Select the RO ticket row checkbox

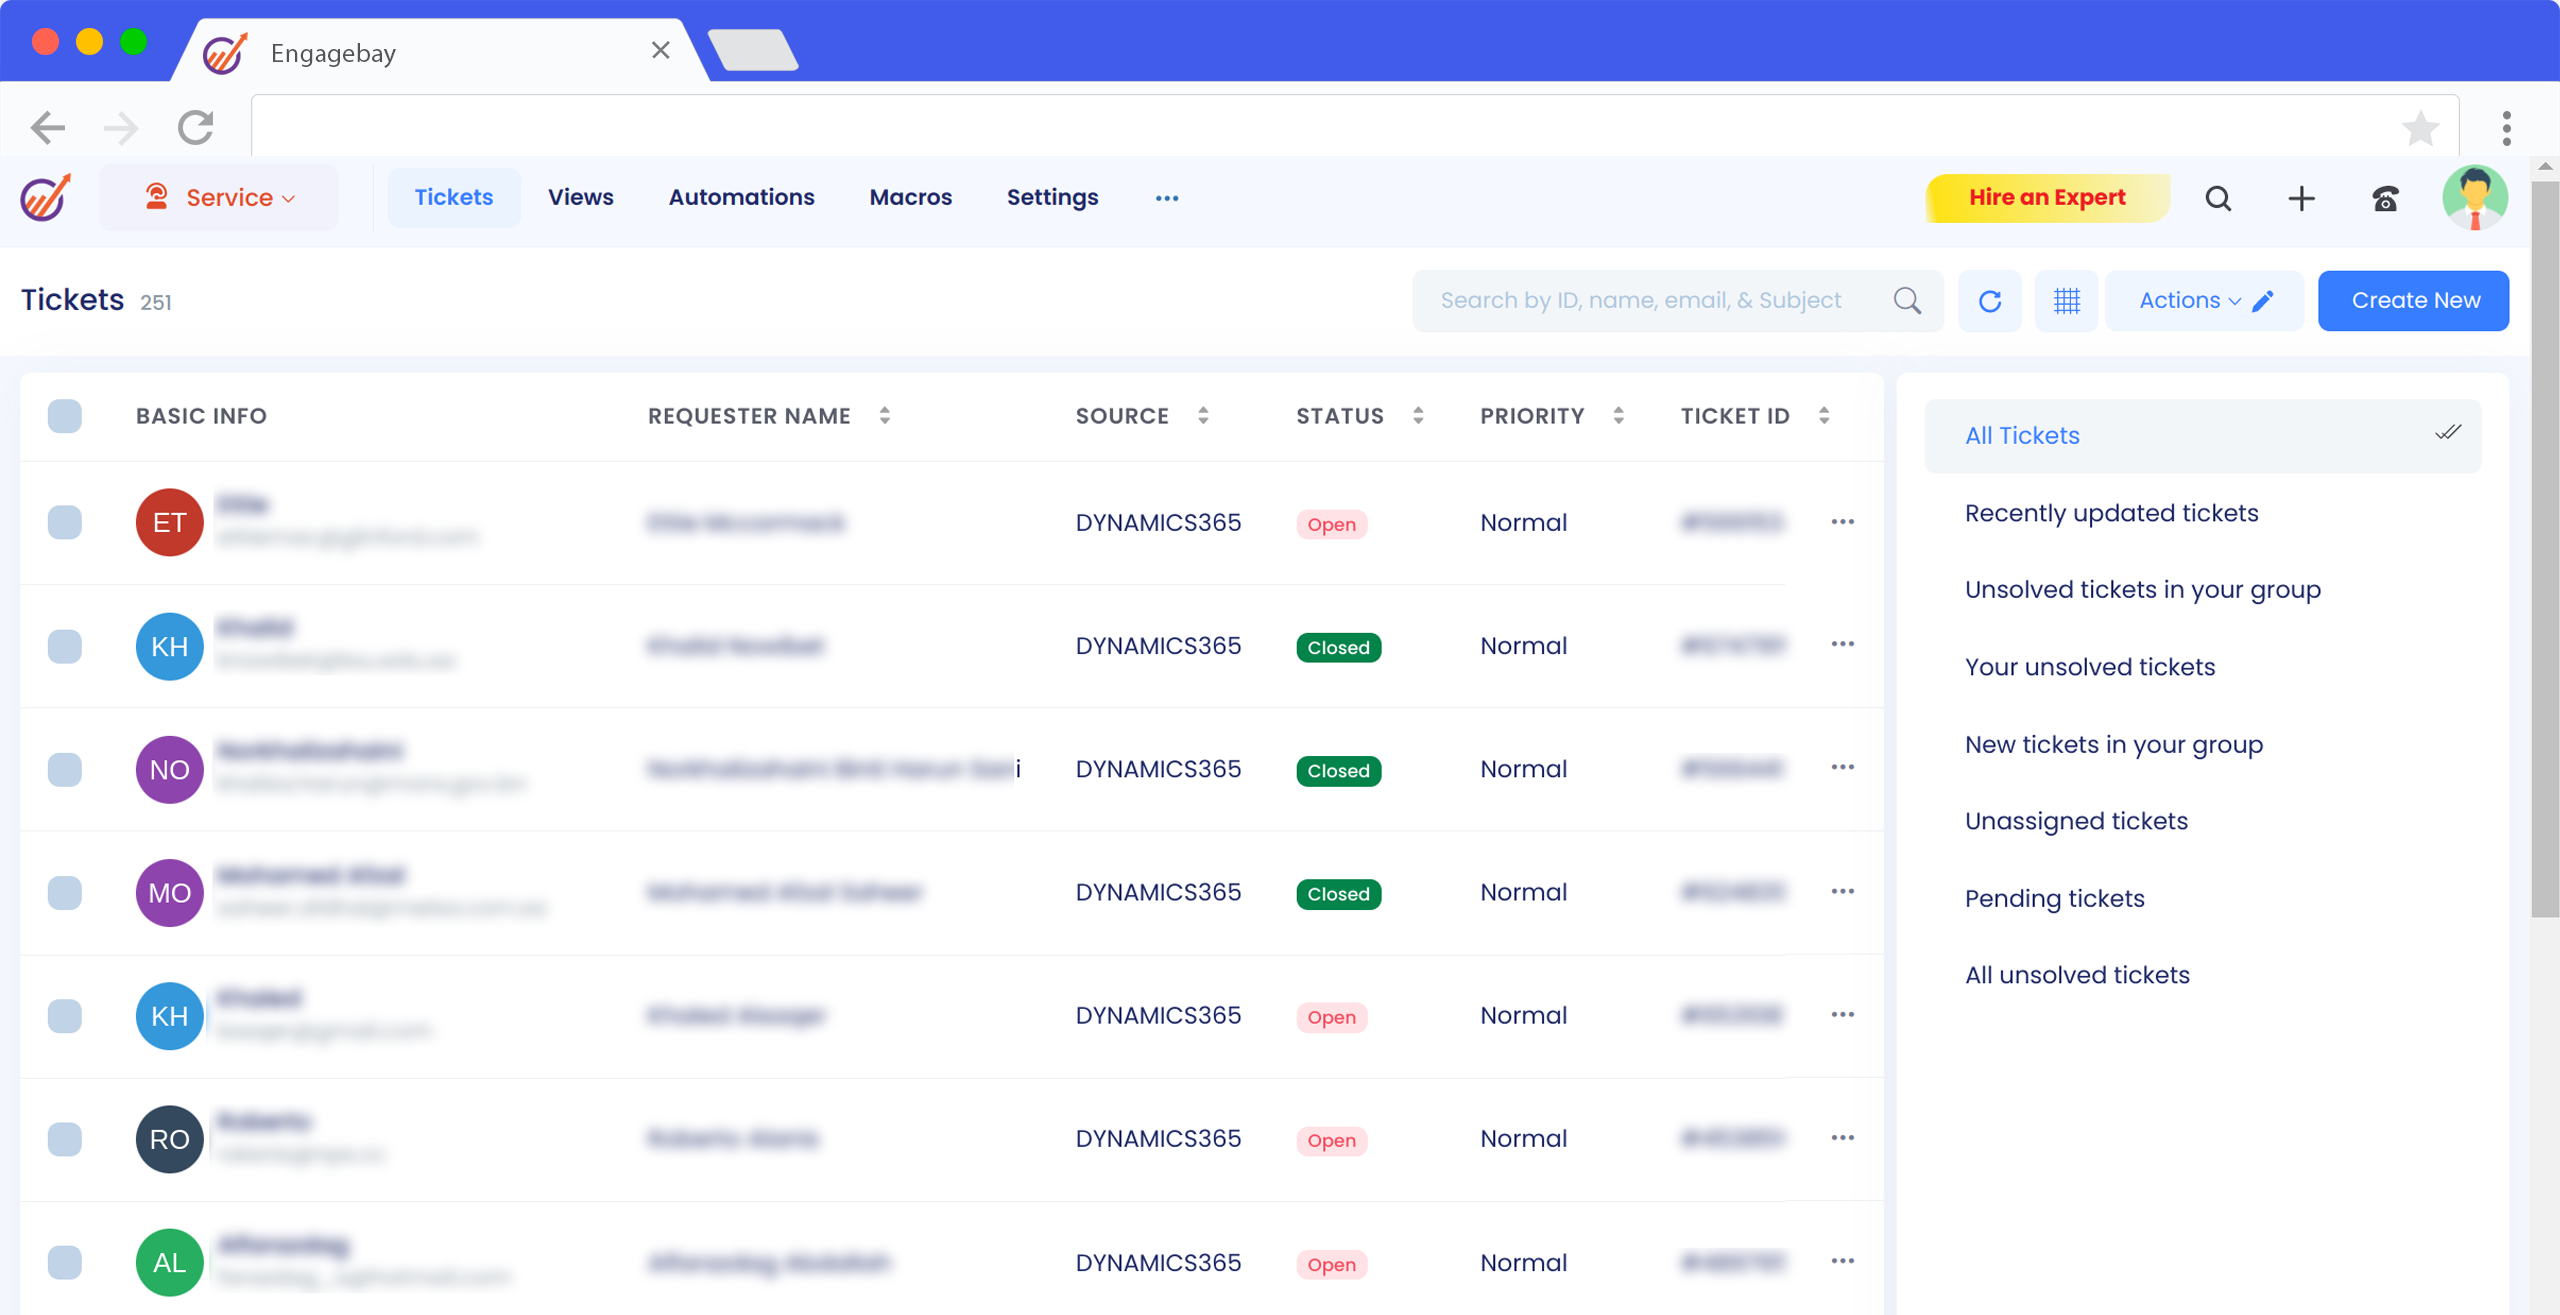[x=65, y=1139]
